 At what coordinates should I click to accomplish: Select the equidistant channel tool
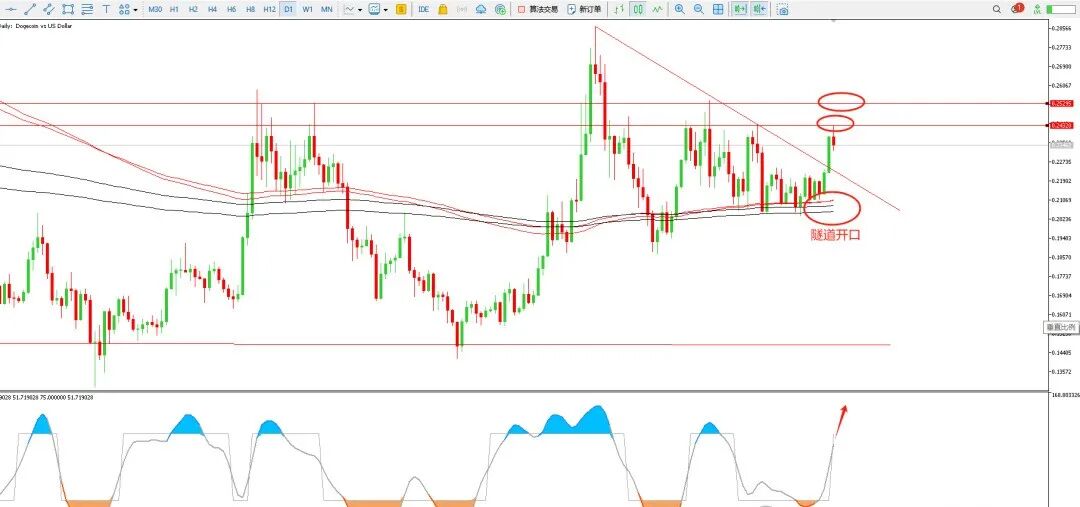tap(49, 10)
